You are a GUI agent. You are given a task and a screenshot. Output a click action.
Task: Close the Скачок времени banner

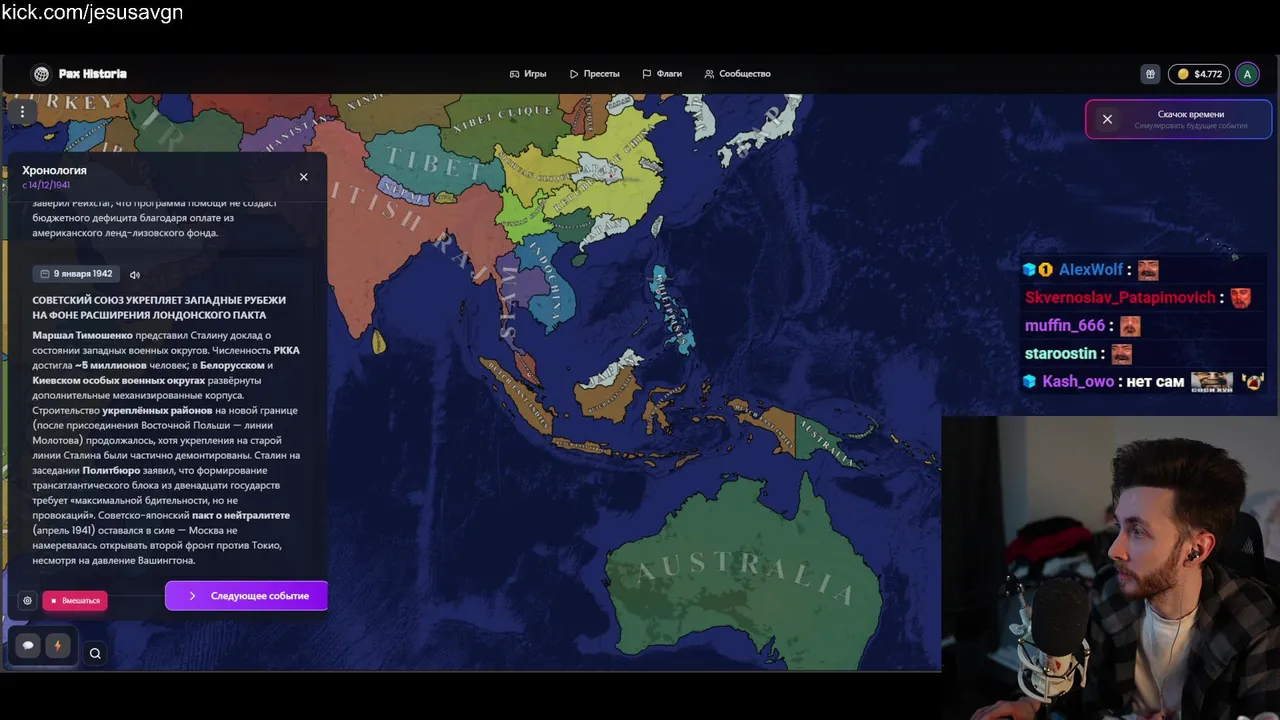pyautogui.click(x=1107, y=119)
